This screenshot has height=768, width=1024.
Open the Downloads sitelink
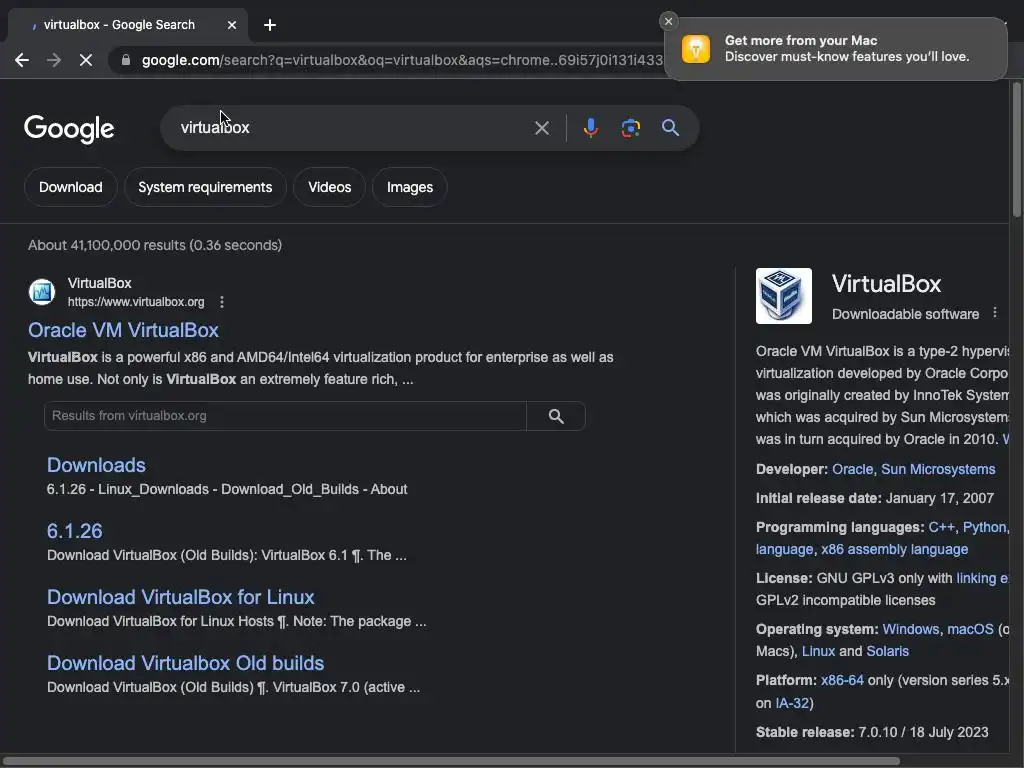[96, 465]
